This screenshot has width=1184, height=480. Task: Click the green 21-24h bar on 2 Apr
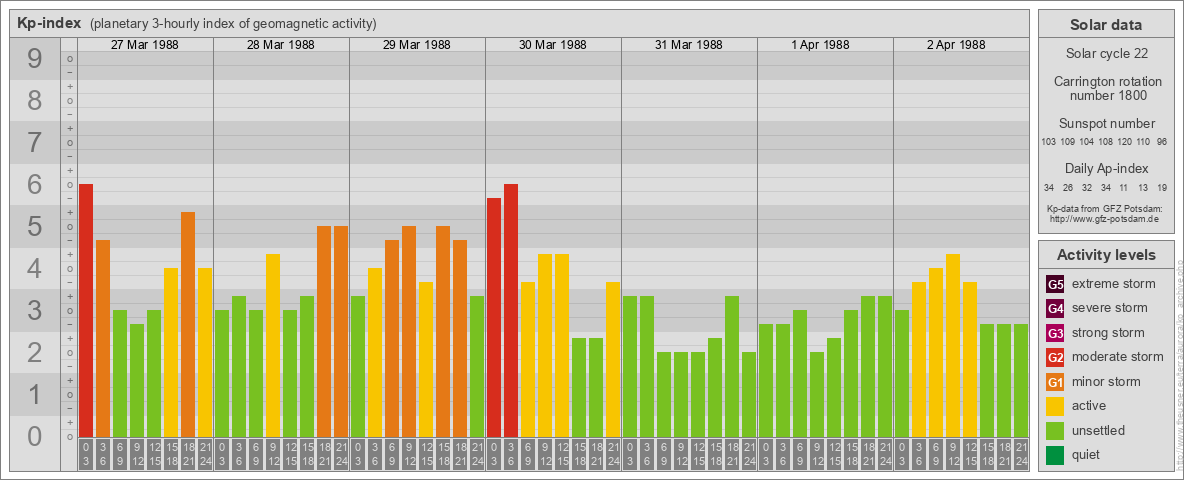[x=1020, y=380]
